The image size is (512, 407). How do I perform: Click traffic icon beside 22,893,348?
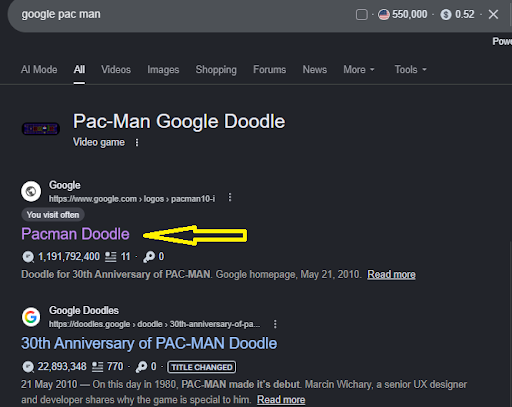[28, 367]
